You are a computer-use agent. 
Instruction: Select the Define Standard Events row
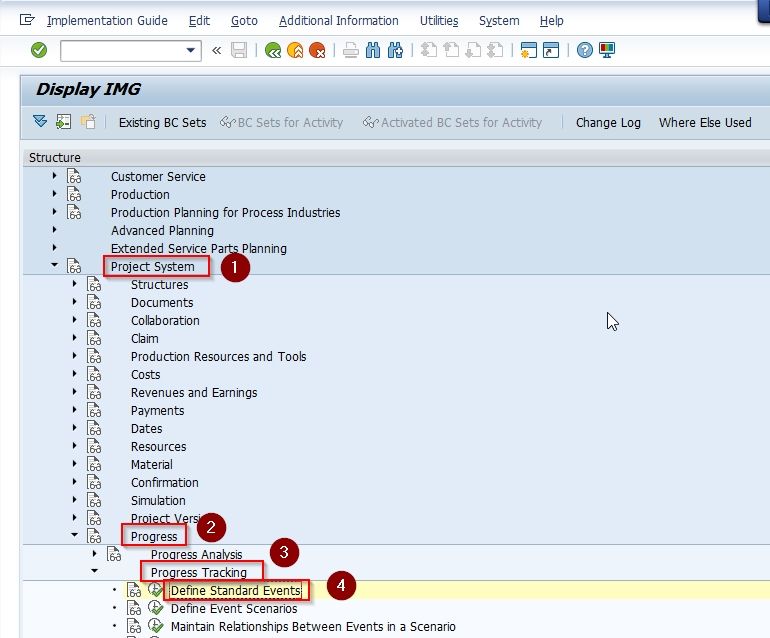pos(236,590)
